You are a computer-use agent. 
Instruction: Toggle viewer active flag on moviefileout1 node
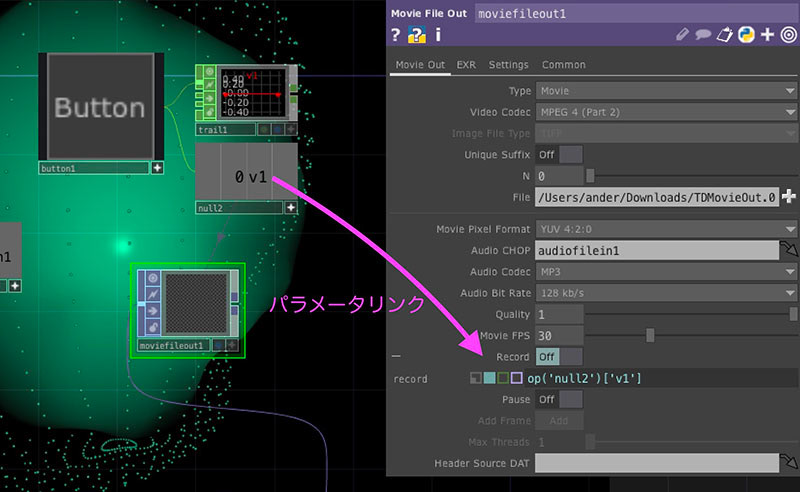click(153, 278)
